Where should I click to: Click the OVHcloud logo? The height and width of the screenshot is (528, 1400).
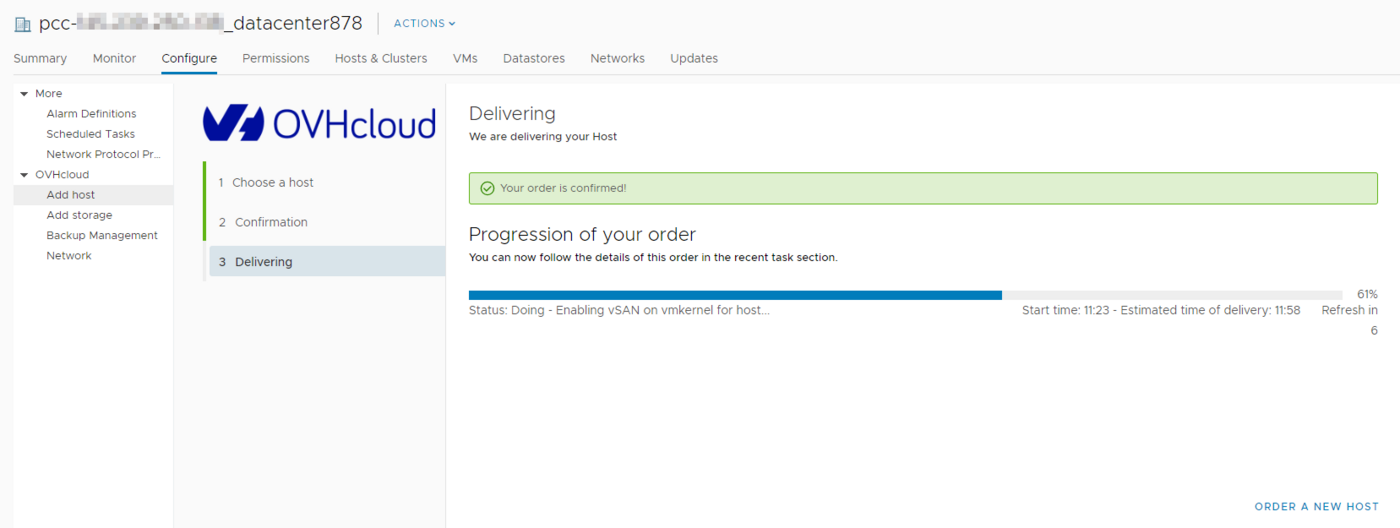click(x=319, y=123)
